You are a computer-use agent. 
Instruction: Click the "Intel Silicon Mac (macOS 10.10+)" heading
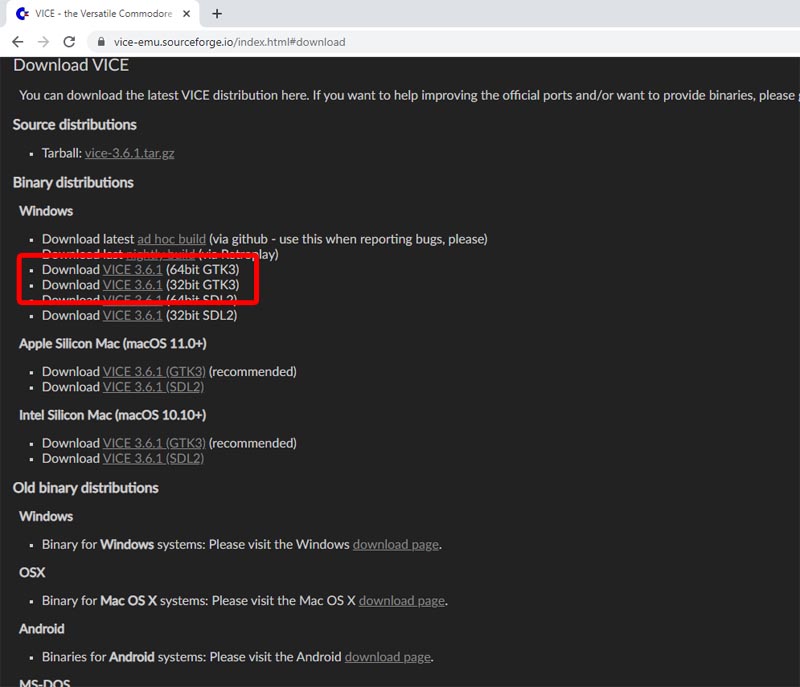(x=113, y=415)
